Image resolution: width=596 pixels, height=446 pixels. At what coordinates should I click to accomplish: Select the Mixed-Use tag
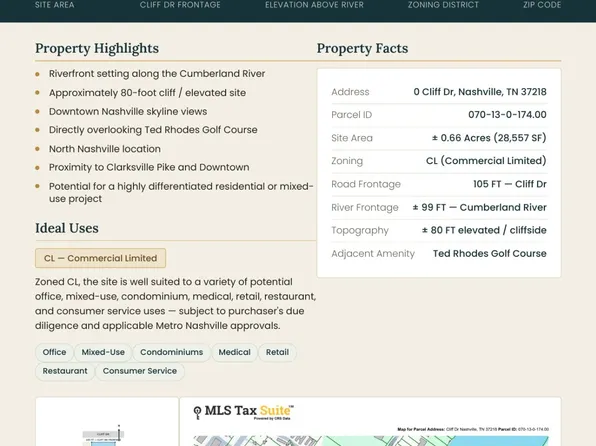pyautogui.click(x=103, y=352)
